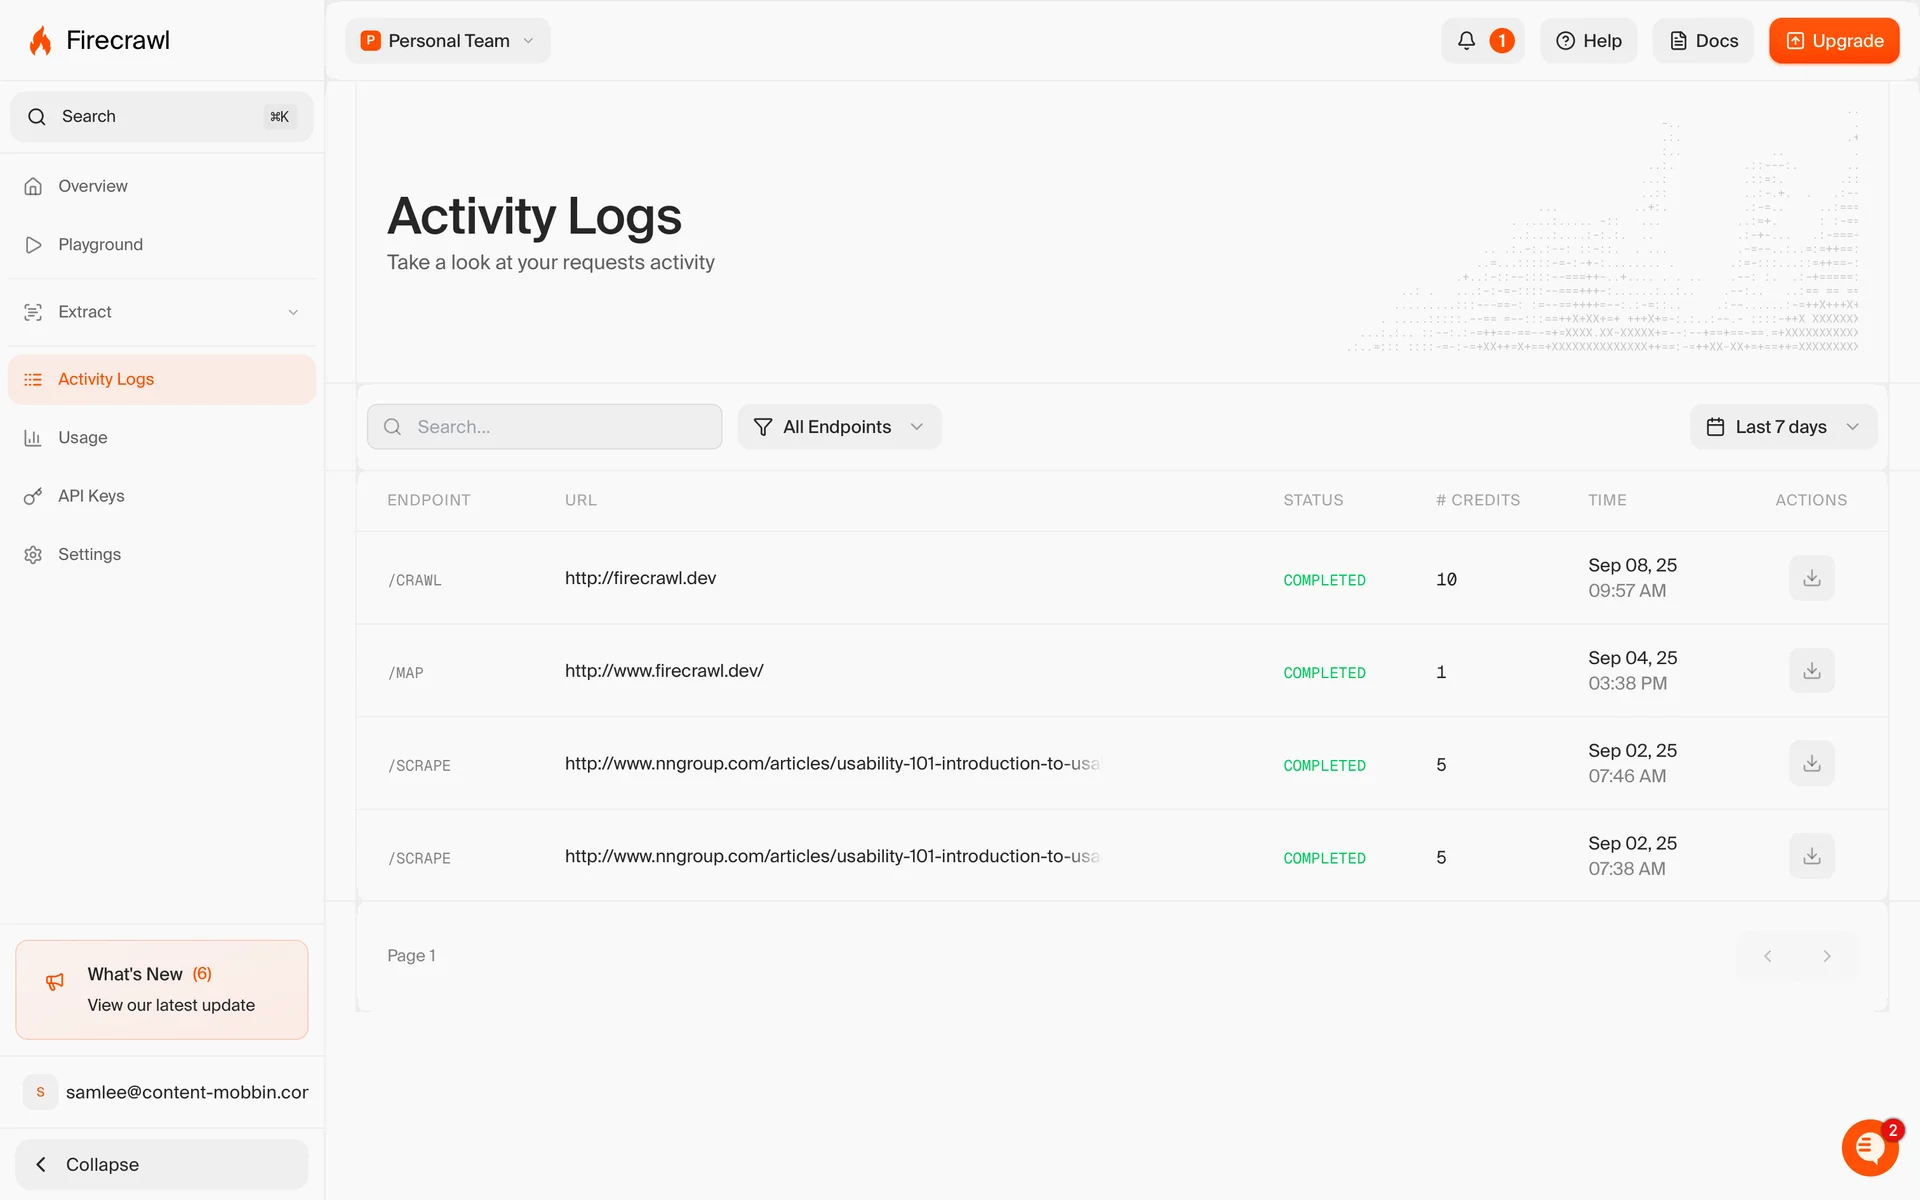Download the /CRAWL firecrawl.dev log
The height and width of the screenshot is (1200, 1920).
[1811, 578]
